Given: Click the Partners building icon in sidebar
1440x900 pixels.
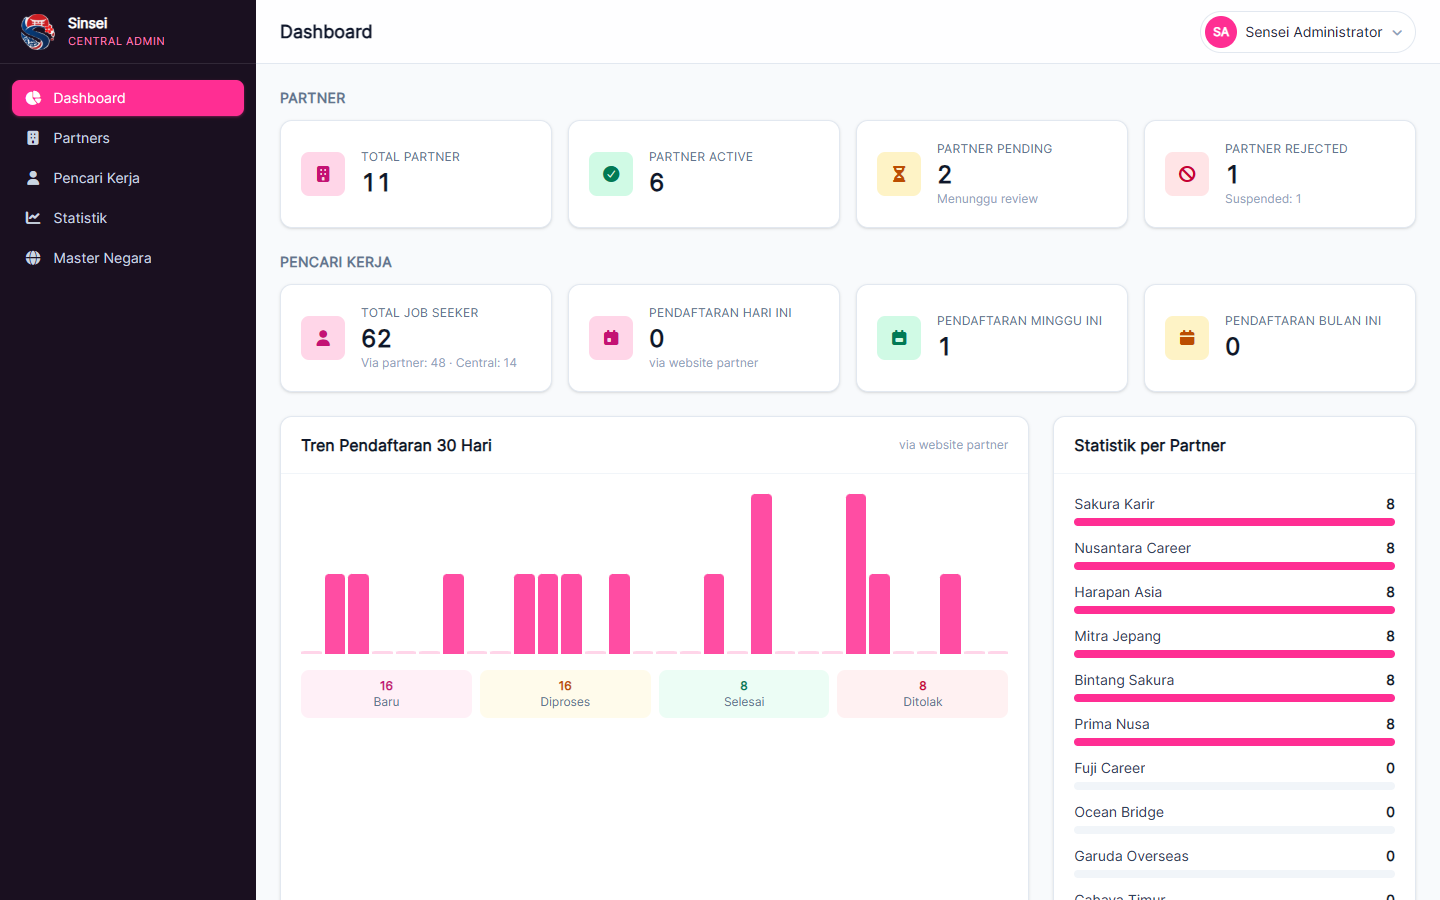Looking at the screenshot, I should coord(33,138).
